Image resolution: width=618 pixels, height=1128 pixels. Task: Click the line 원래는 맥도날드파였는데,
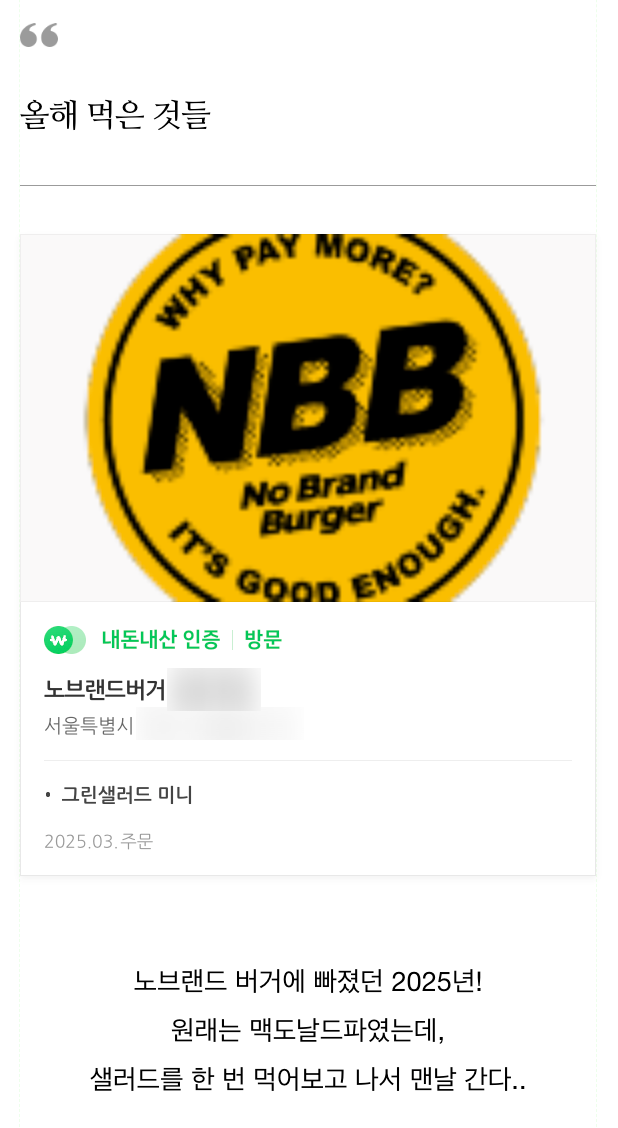tap(308, 1030)
